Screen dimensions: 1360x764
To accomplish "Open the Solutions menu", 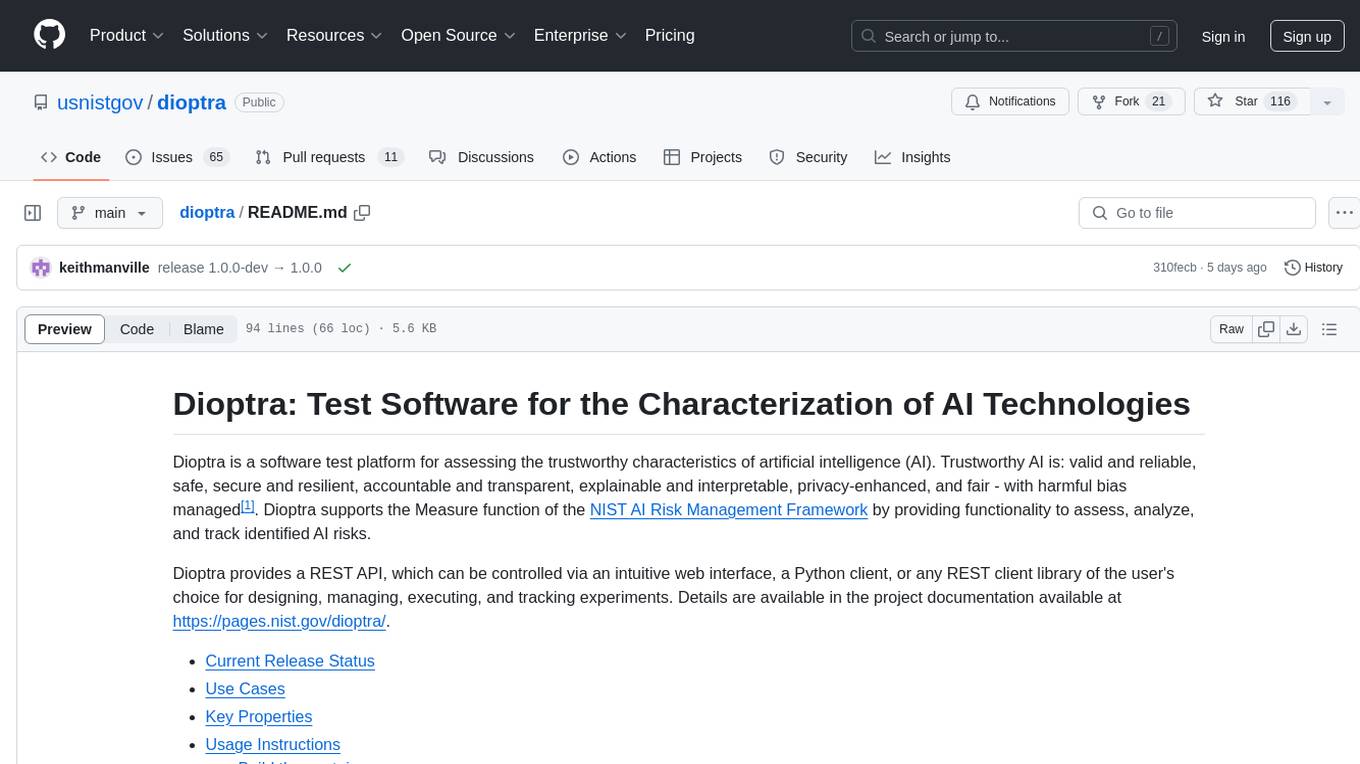I will pyautogui.click(x=225, y=35).
